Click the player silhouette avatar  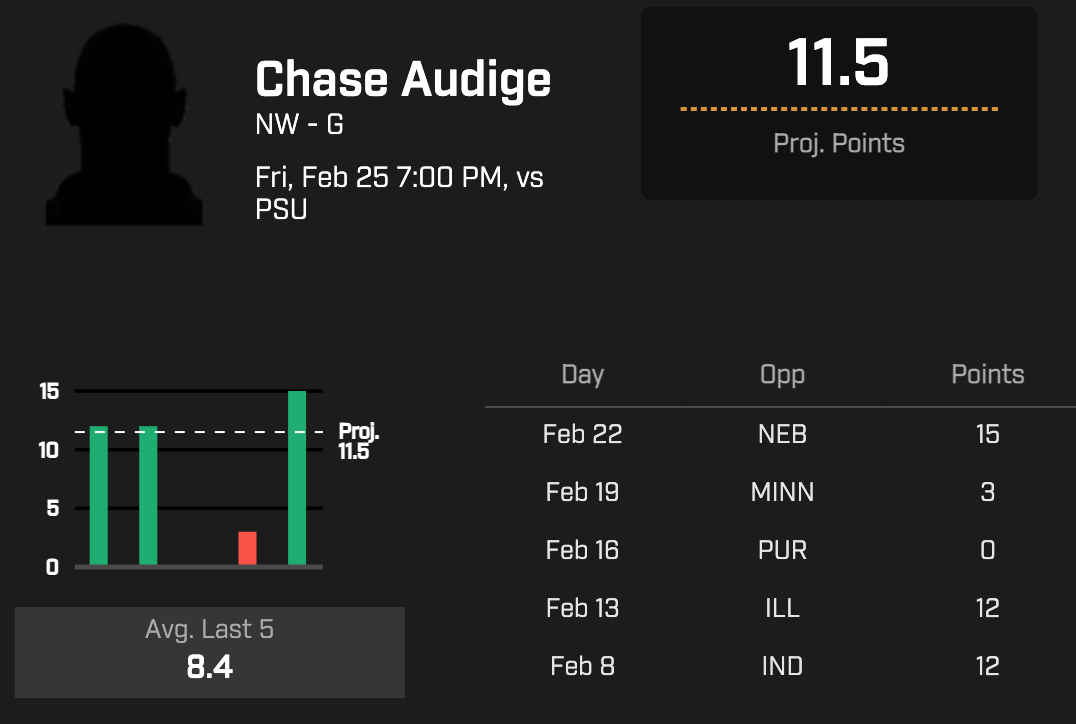pos(124,125)
